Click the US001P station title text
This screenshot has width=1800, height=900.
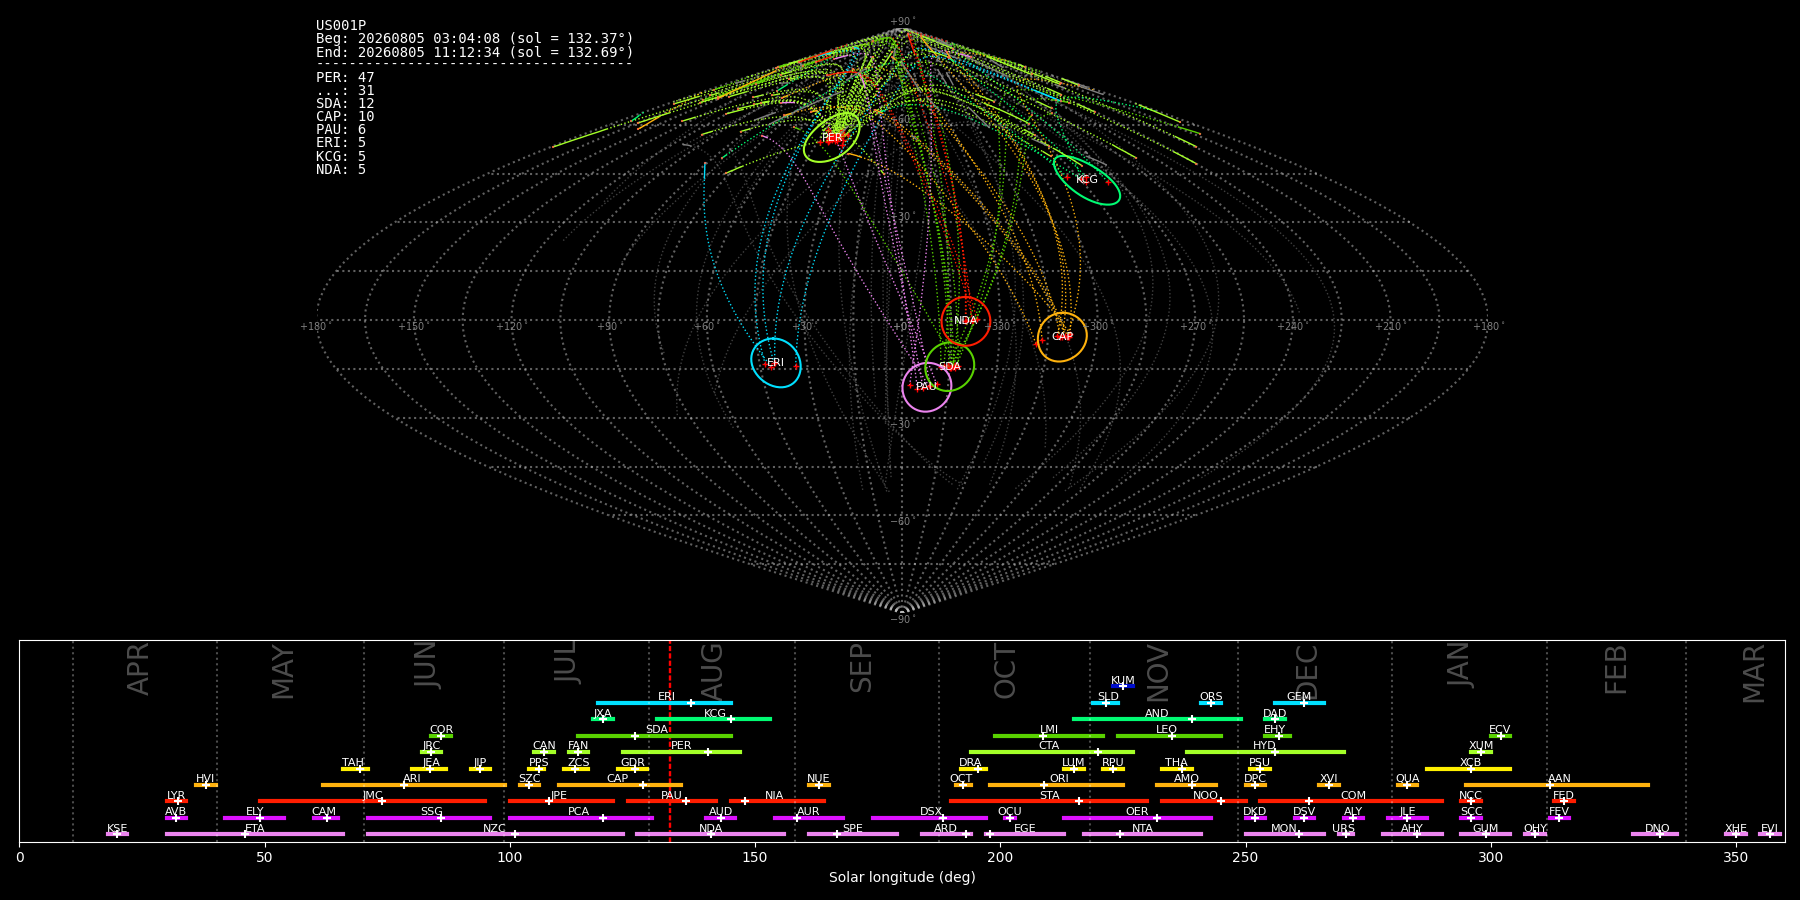click(x=341, y=26)
